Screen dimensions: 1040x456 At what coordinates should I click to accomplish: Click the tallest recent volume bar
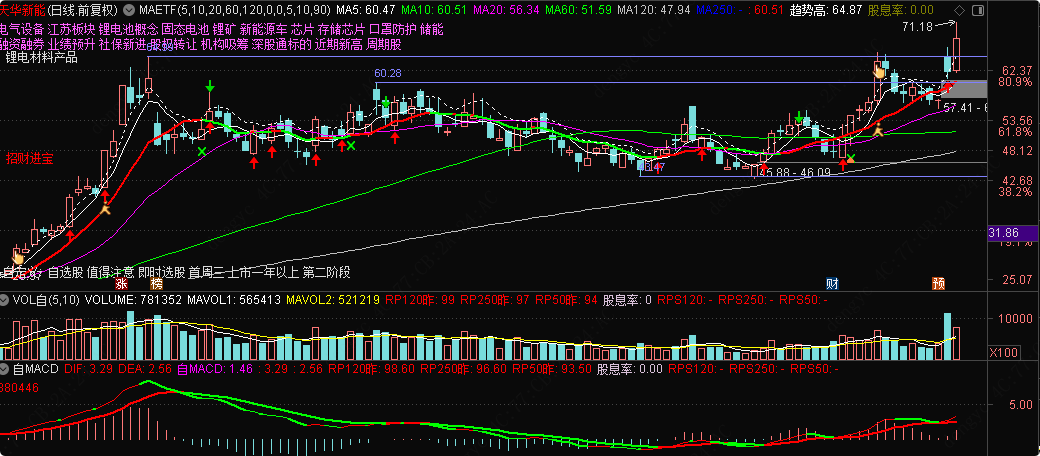(x=947, y=336)
